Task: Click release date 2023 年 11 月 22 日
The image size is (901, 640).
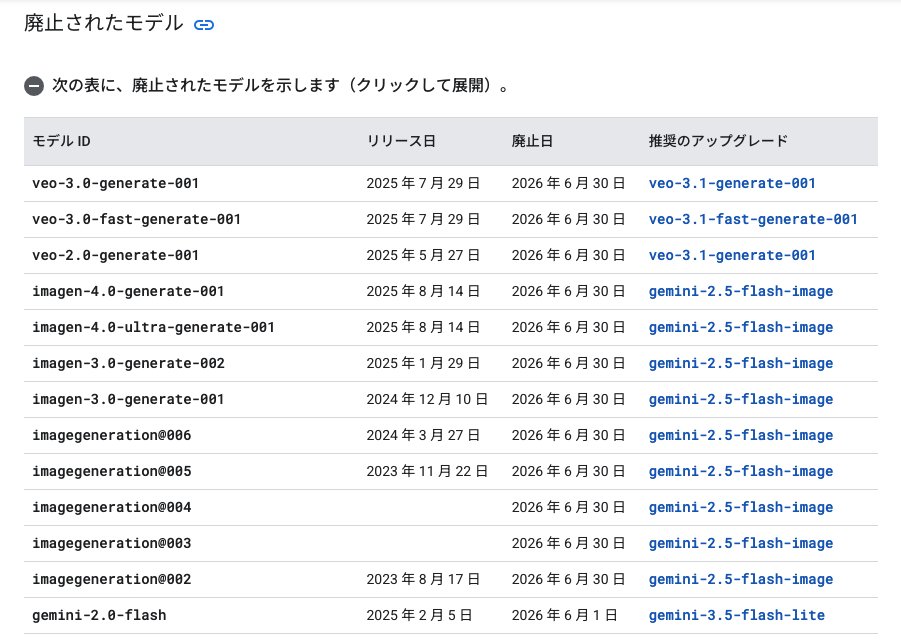Action: (x=427, y=471)
